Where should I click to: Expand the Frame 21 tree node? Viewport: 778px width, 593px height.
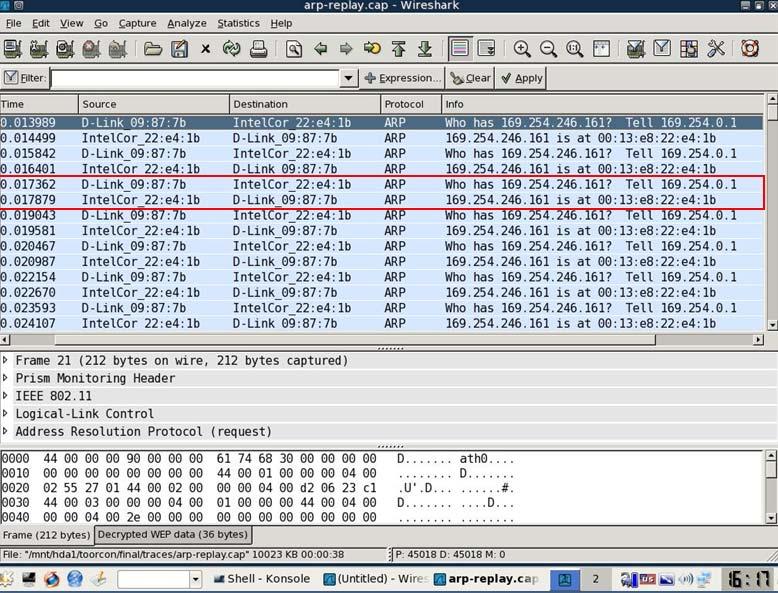[x=5, y=360]
